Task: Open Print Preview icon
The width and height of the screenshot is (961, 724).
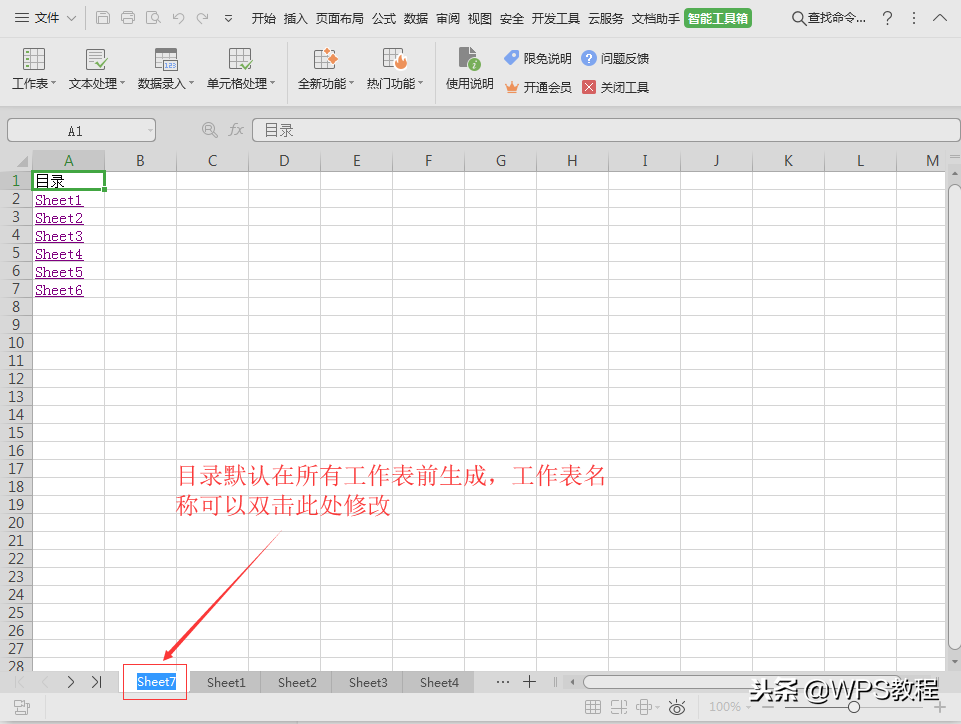Action: tap(153, 18)
